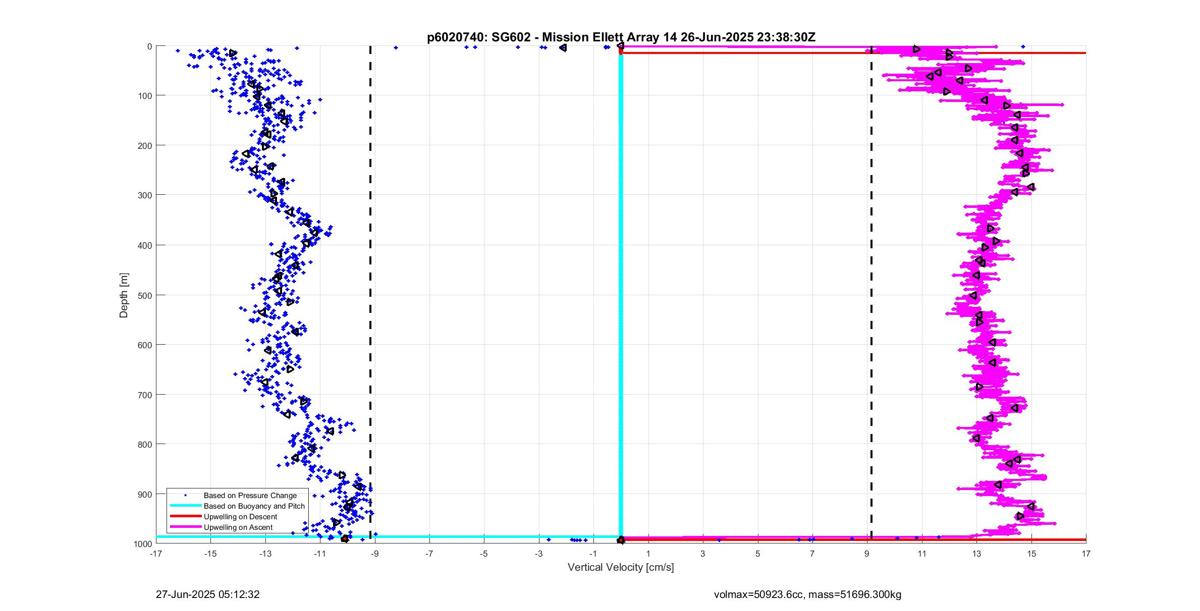The image size is (1200, 611).
Task: Click the black dashed vertical line near 9 cm/s
Action: 872,295
